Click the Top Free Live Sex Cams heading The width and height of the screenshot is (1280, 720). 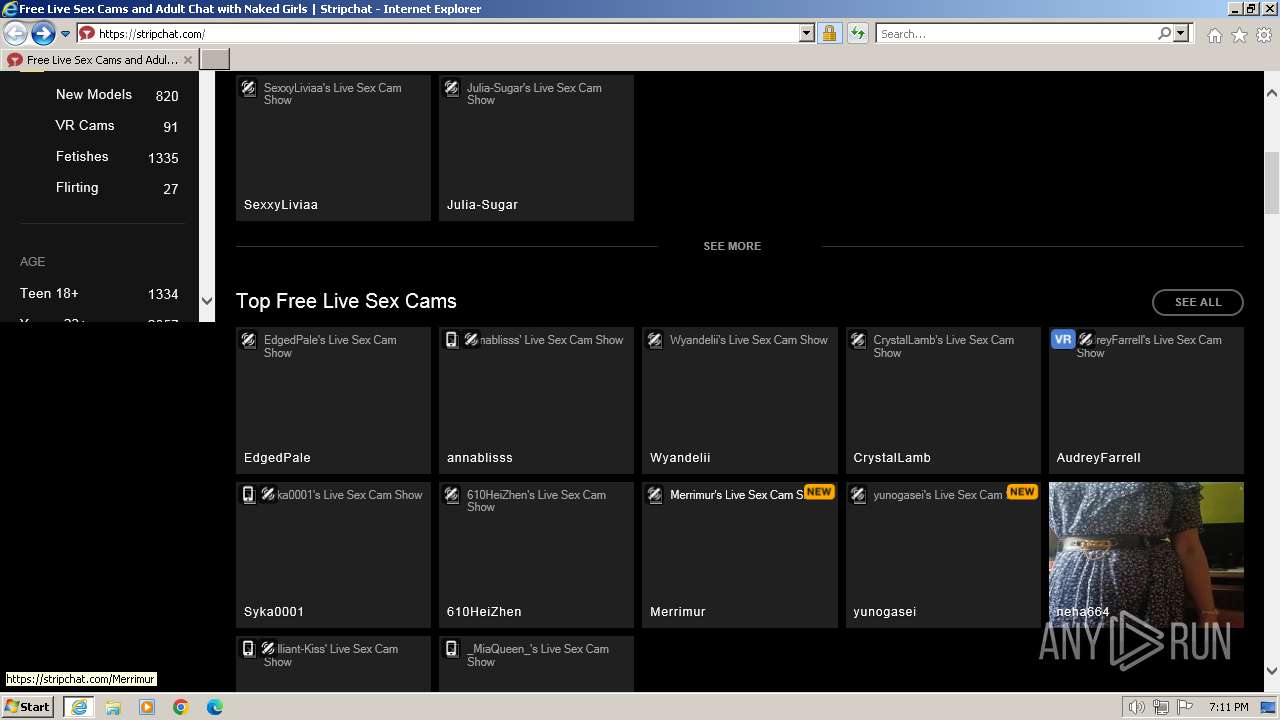click(x=346, y=301)
